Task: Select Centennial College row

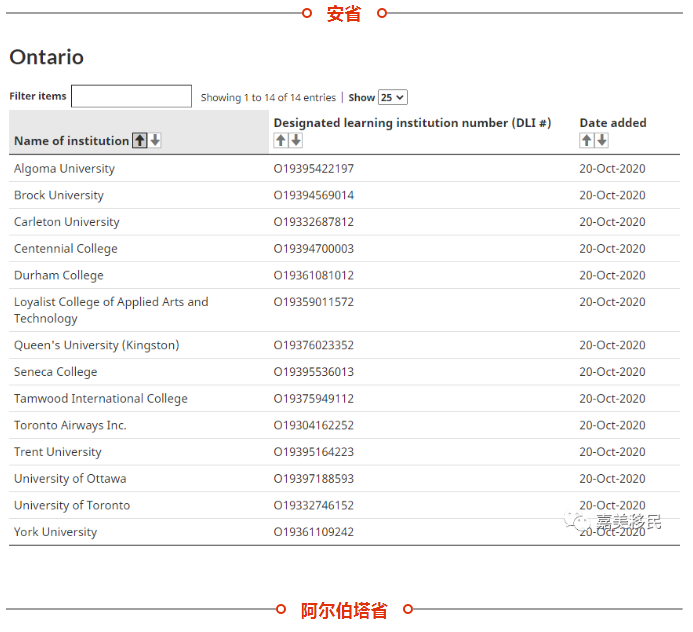Action: pyautogui.click(x=65, y=249)
